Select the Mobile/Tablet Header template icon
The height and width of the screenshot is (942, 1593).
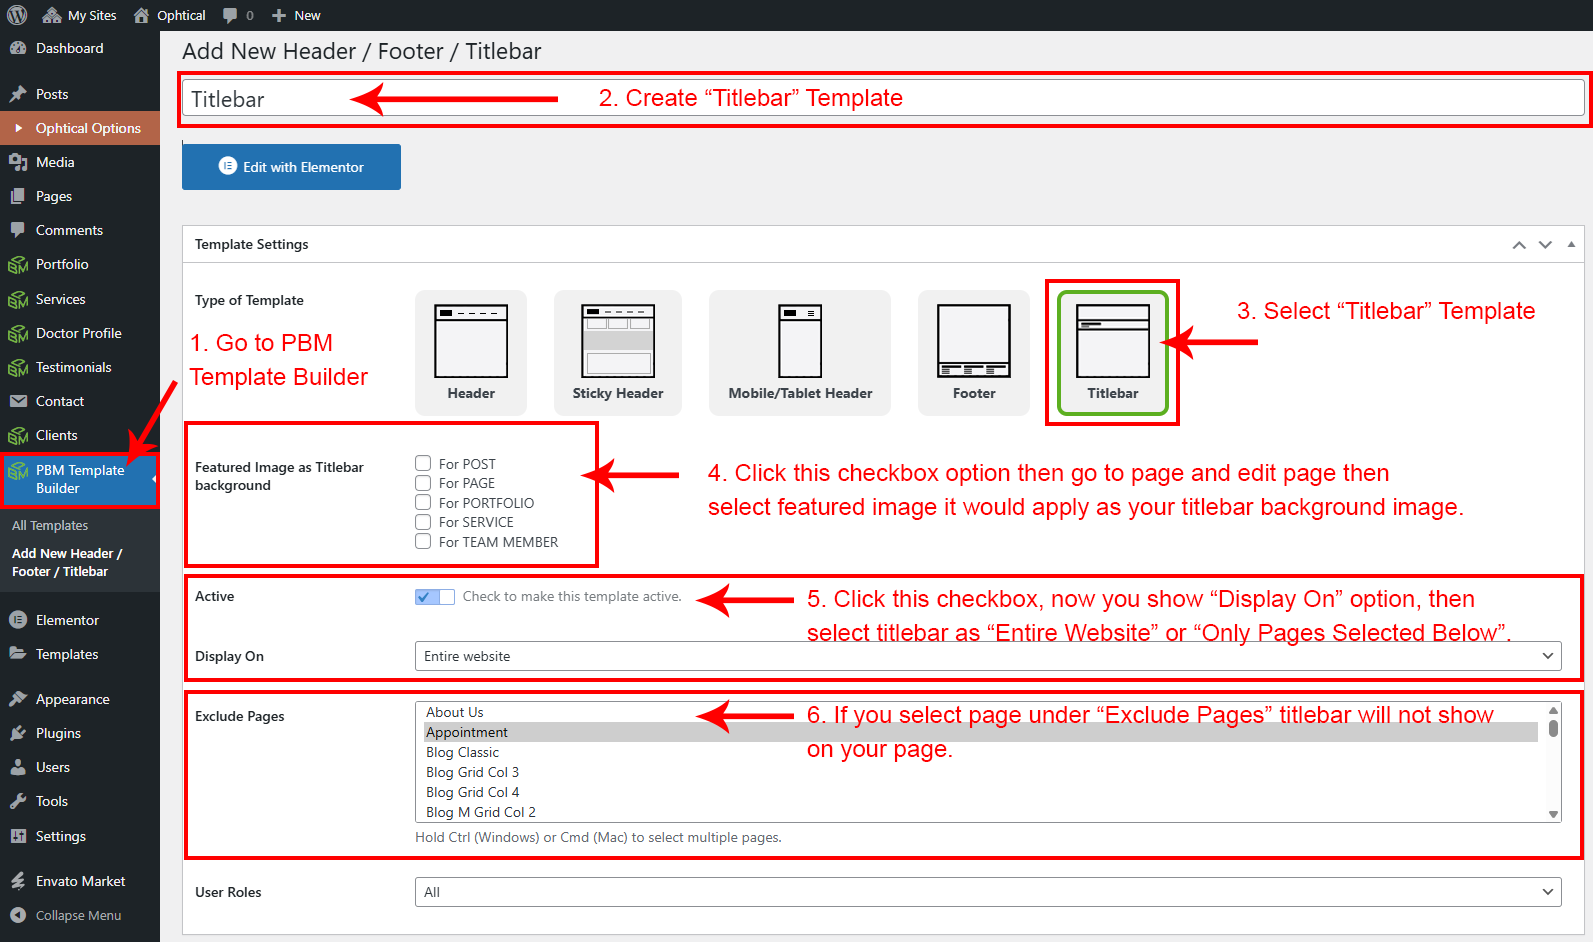tap(800, 341)
